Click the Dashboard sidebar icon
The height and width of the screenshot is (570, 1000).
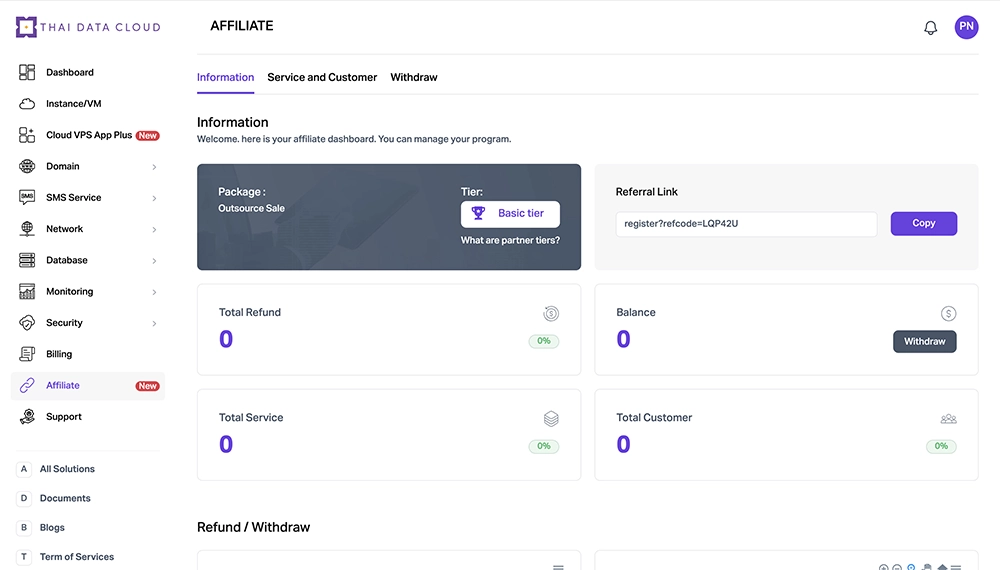[27, 72]
